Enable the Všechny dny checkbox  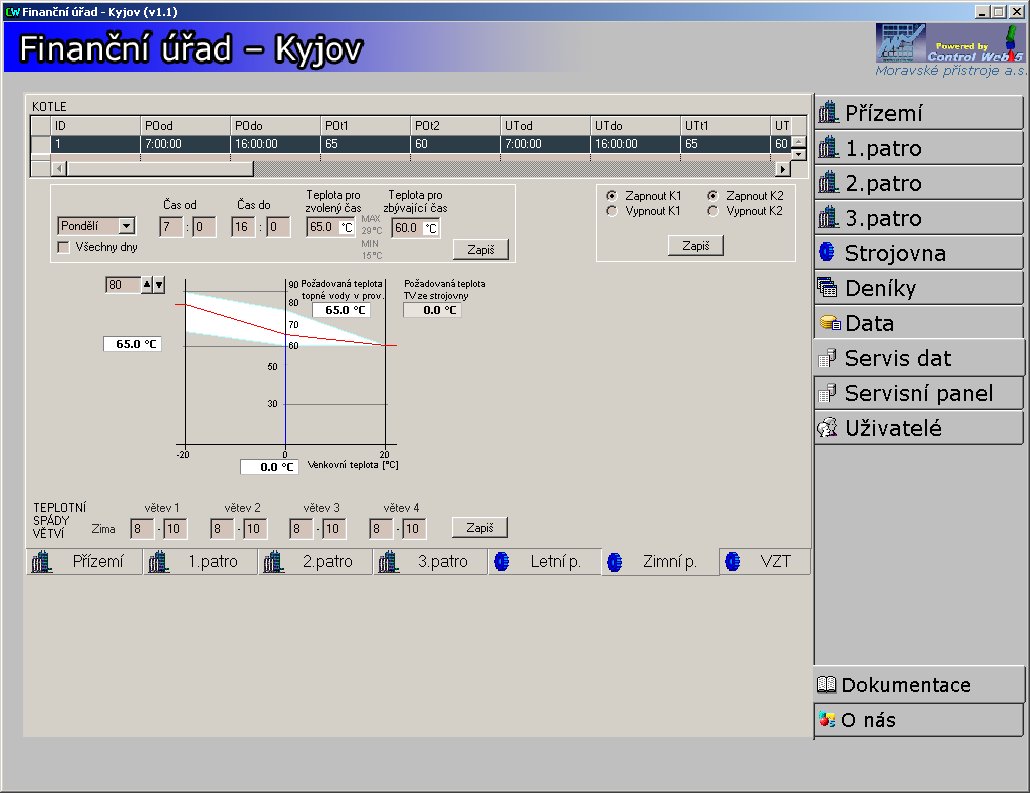(64, 247)
